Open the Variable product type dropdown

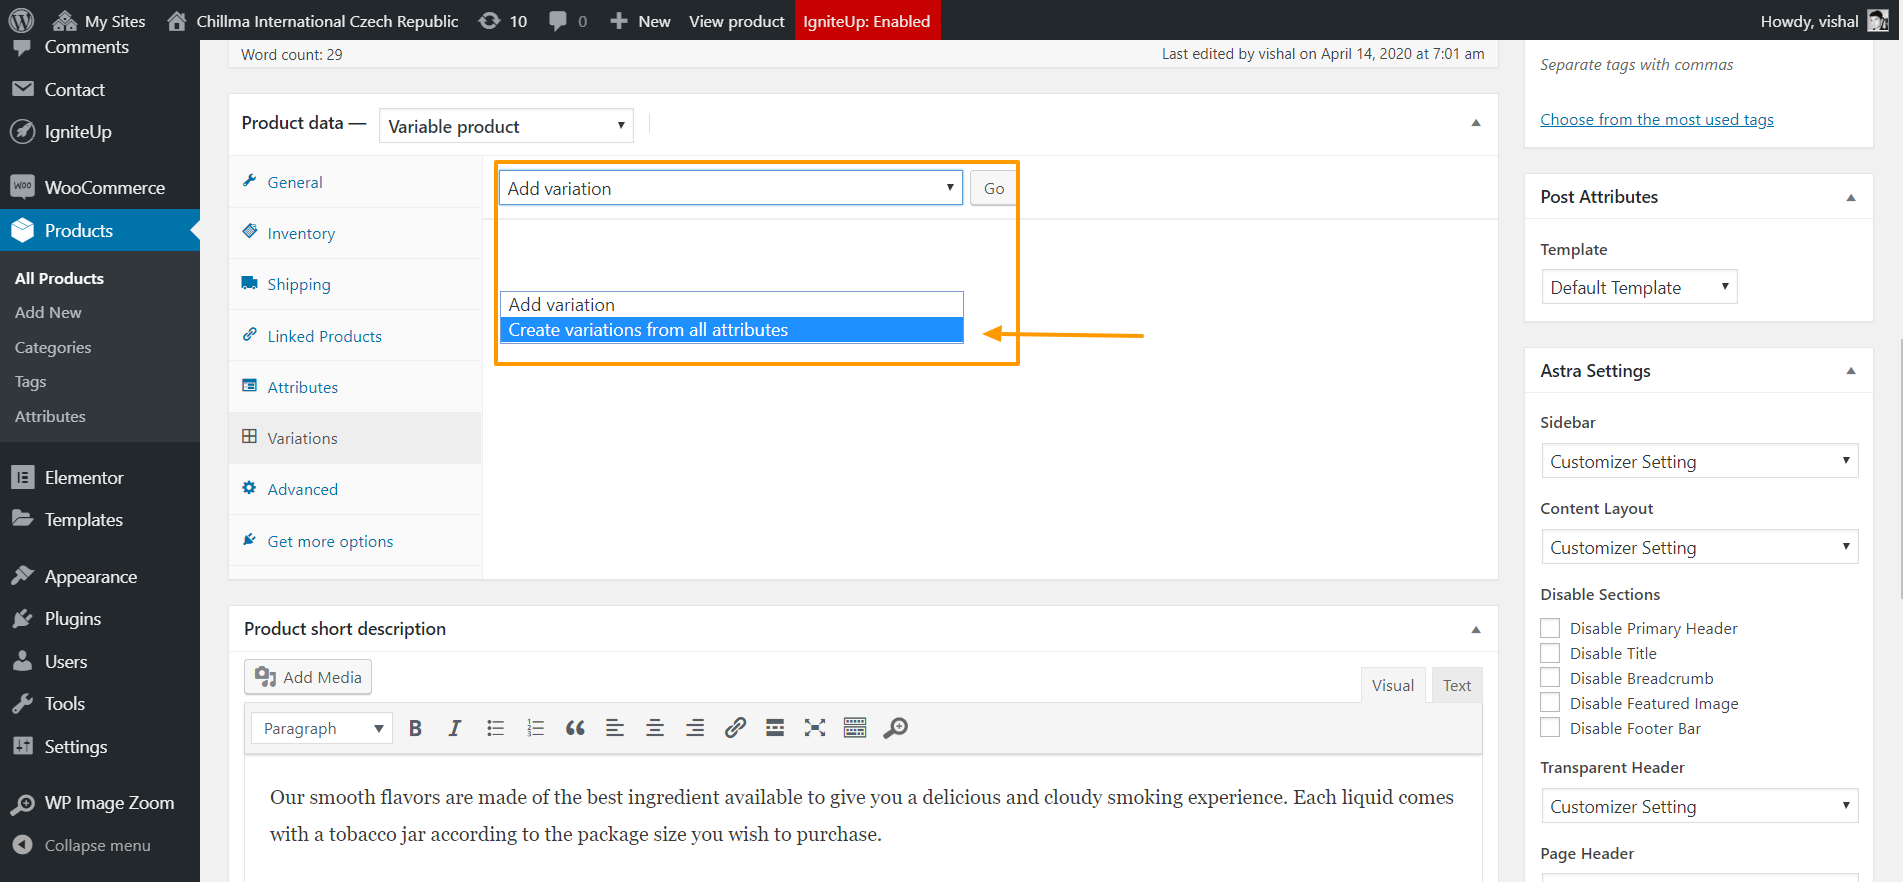pyautogui.click(x=506, y=126)
